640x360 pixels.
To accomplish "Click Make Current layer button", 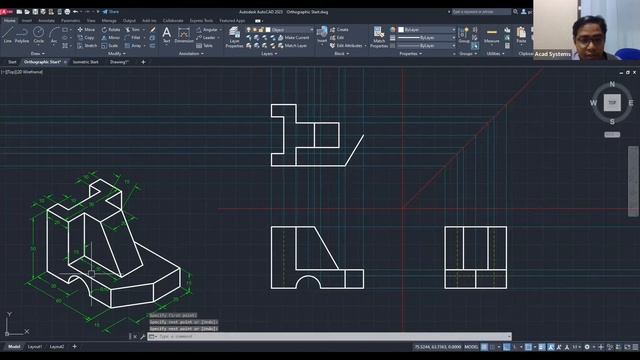I will click(x=293, y=38).
